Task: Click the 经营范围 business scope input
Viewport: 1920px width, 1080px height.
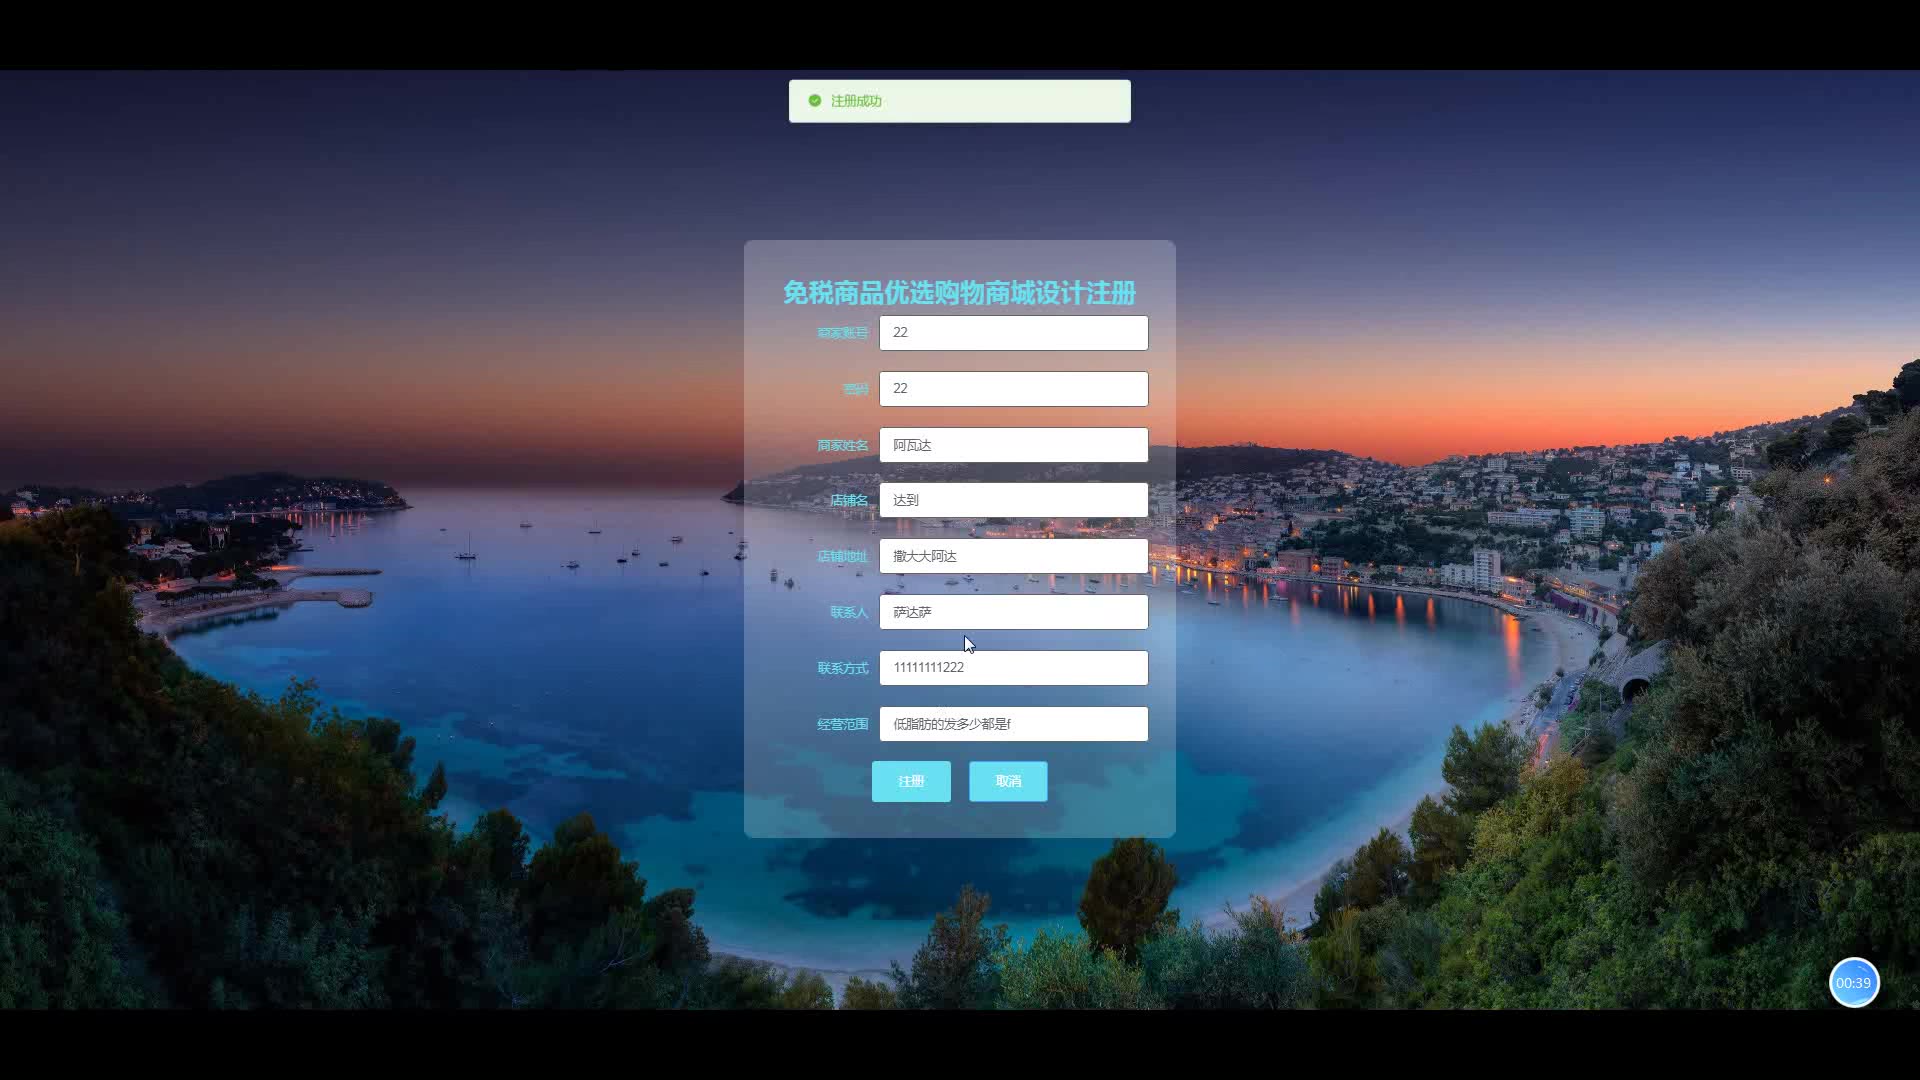Action: coord(1013,724)
